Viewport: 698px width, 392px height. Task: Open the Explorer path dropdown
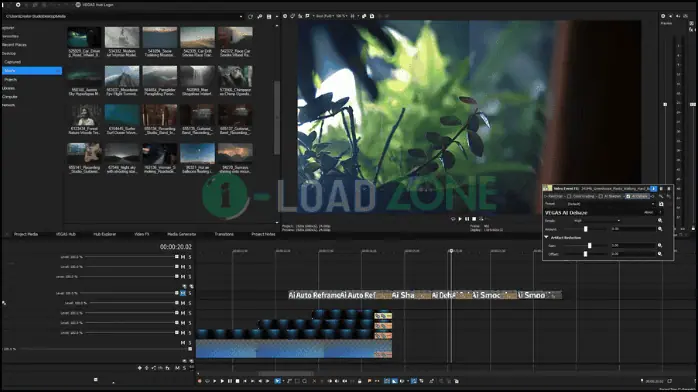(x=241, y=16)
